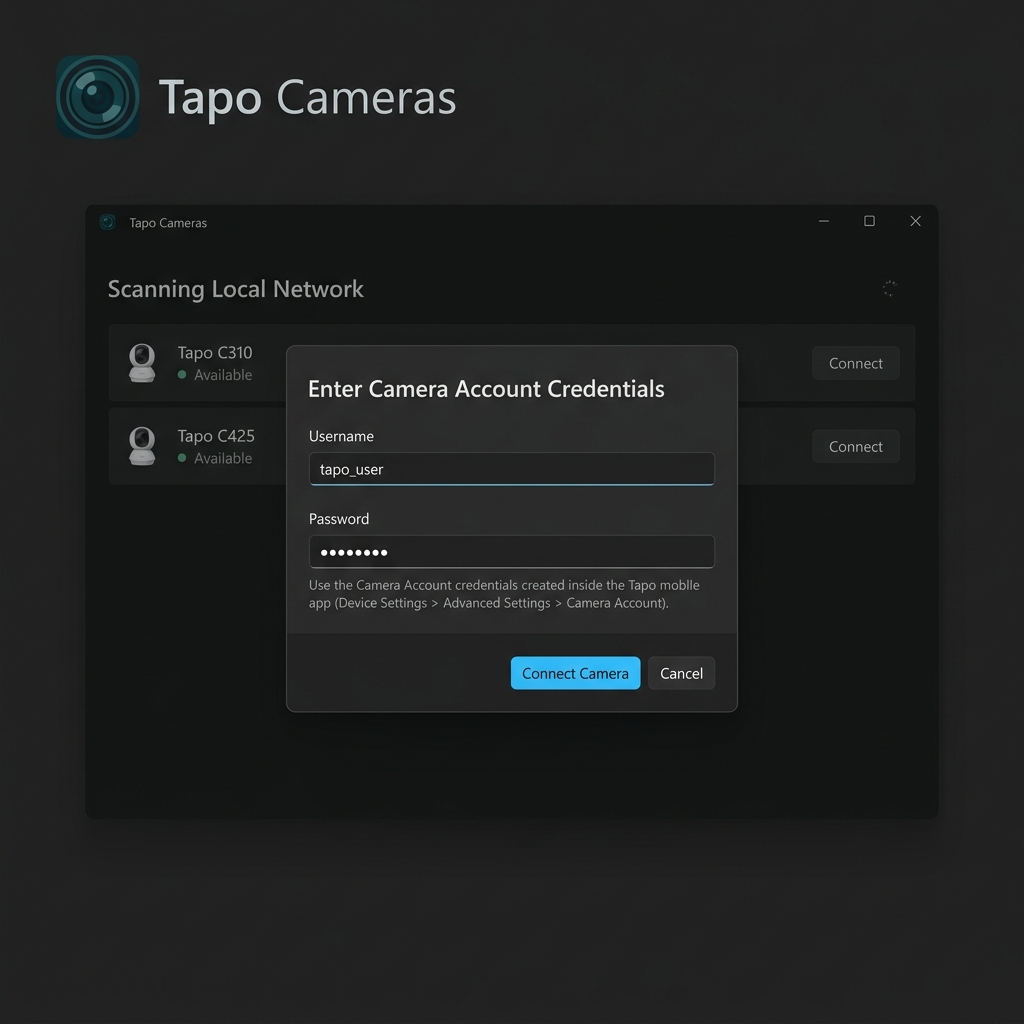The height and width of the screenshot is (1024, 1024).
Task: Connect to the Tapo C425 camera
Action: click(856, 447)
